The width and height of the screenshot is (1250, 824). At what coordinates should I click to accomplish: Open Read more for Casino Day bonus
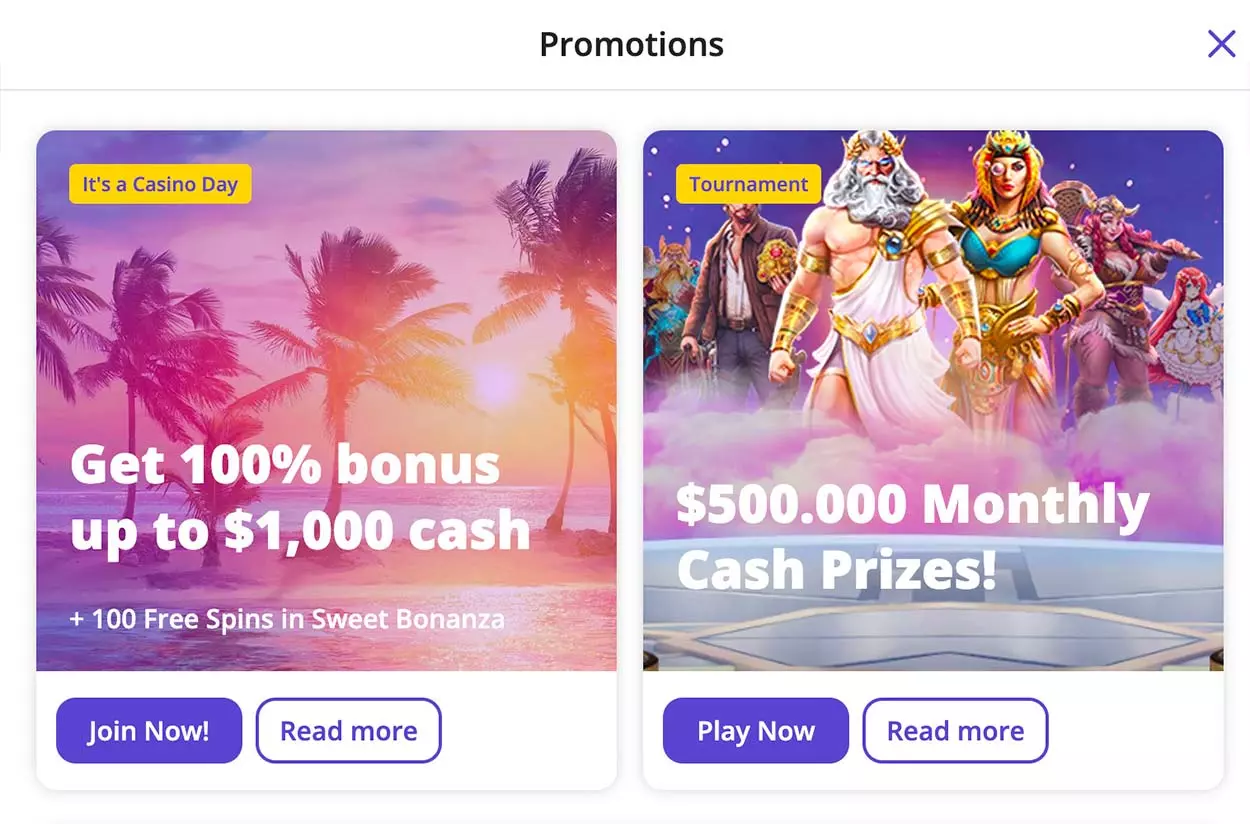click(349, 731)
